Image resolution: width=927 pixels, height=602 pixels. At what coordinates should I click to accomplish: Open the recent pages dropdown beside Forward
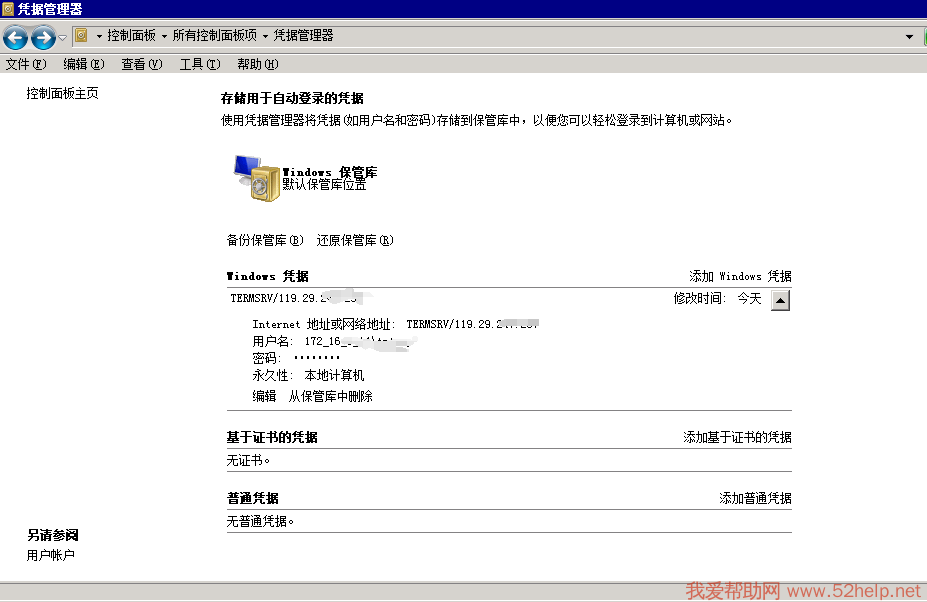pos(63,38)
